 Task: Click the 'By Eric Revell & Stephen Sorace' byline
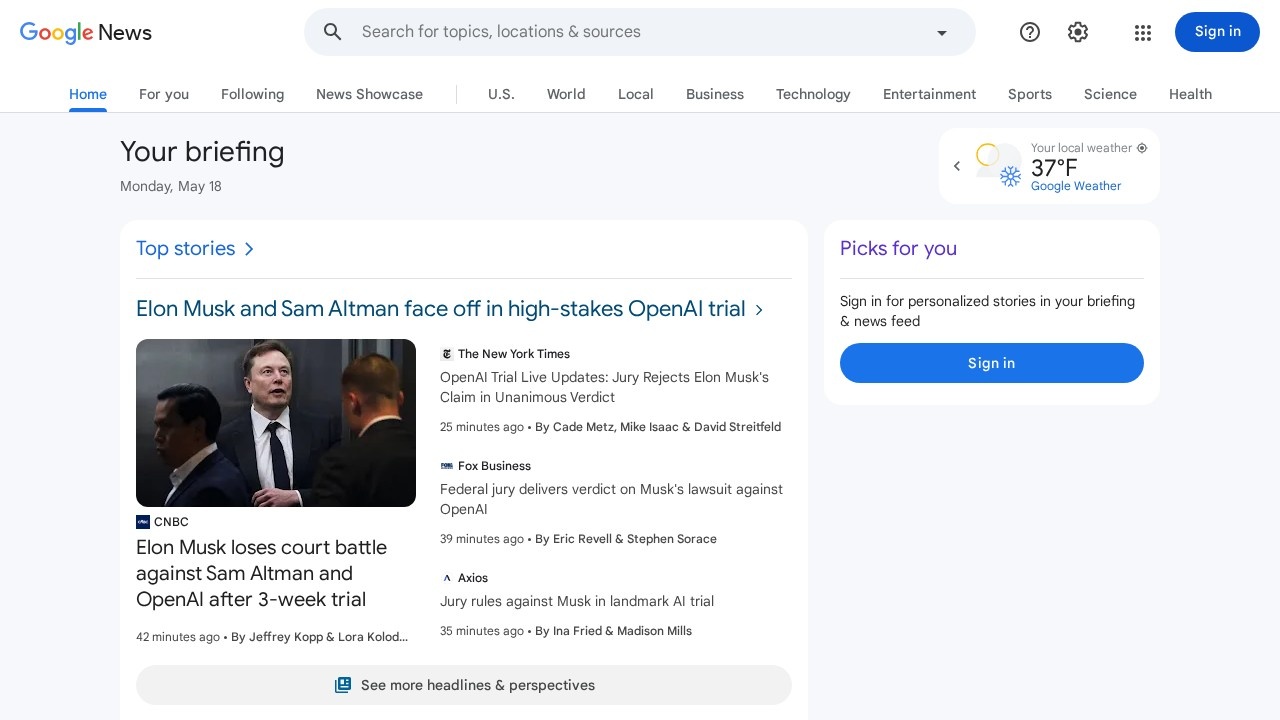click(626, 539)
